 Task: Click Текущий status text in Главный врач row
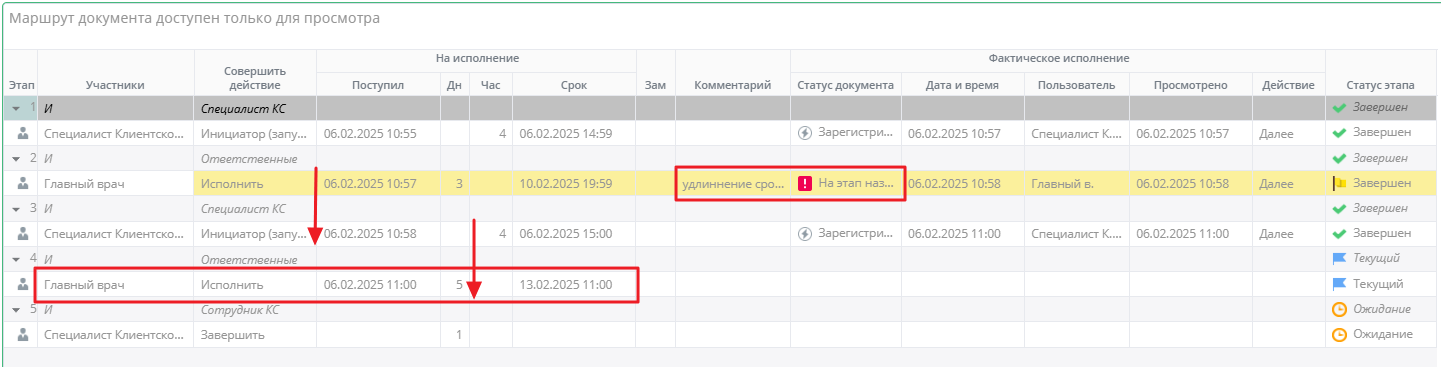point(1378,284)
